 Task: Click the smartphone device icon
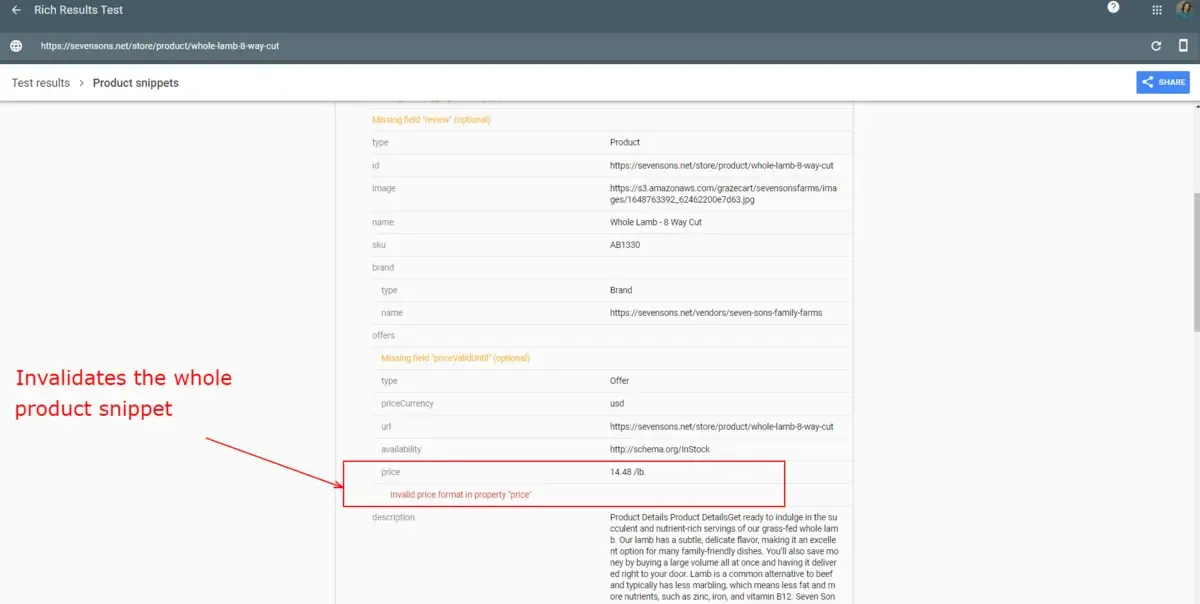pos(1183,46)
